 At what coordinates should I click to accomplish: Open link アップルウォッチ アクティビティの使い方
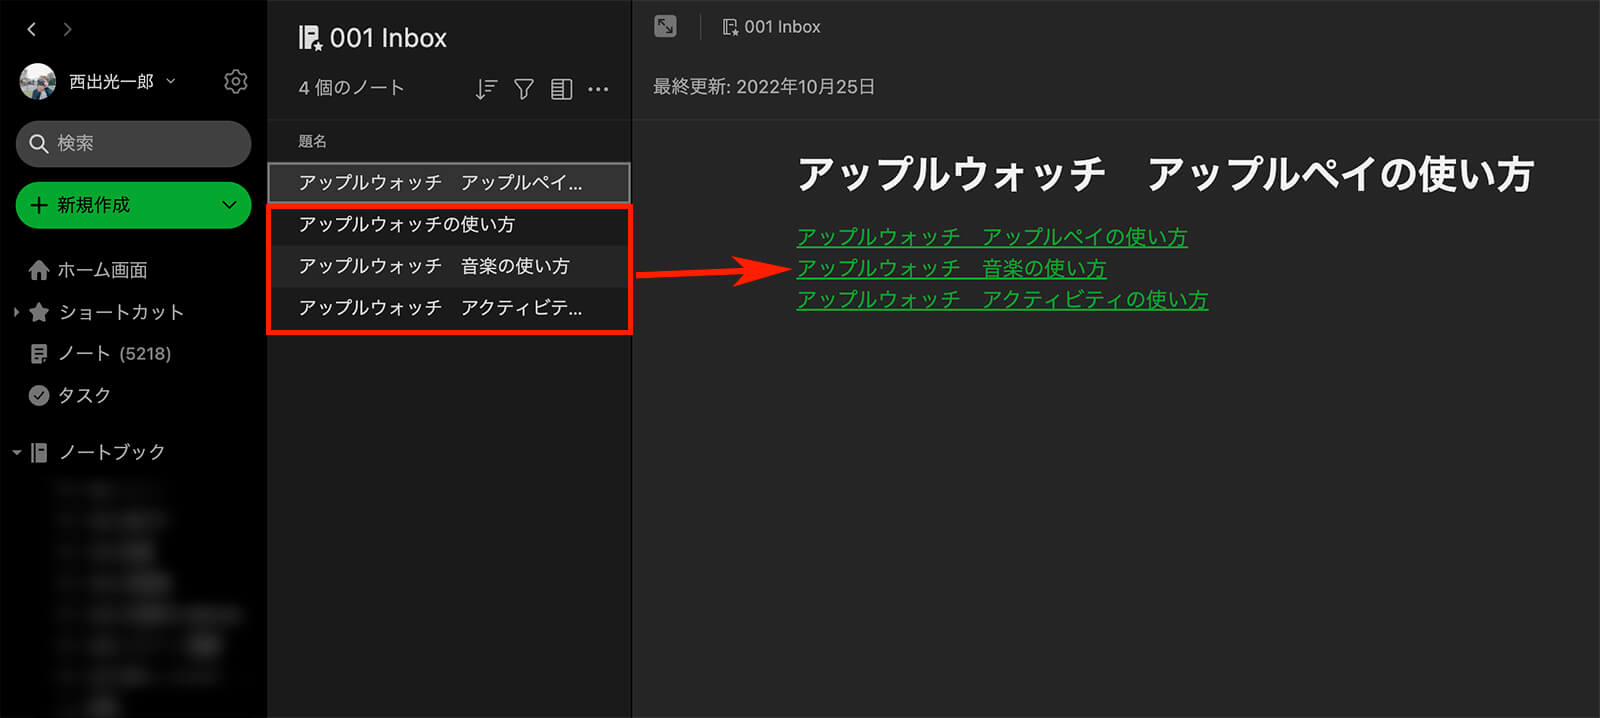(1002, 300)
